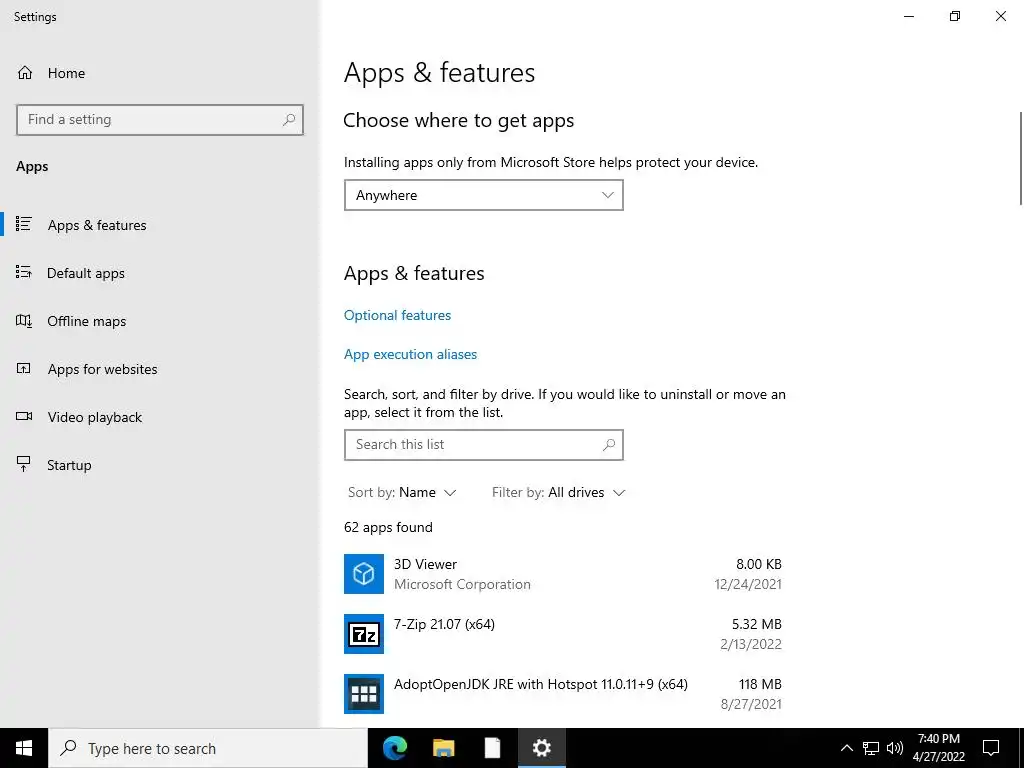Click the taskbar Type here to search box
This screenshot has height=768, width=1024.
(208, 748)
